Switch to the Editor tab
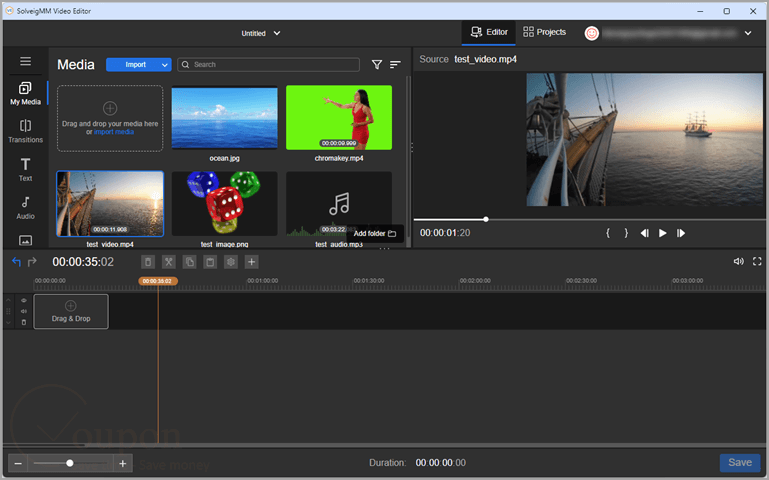 click(489, 32)
